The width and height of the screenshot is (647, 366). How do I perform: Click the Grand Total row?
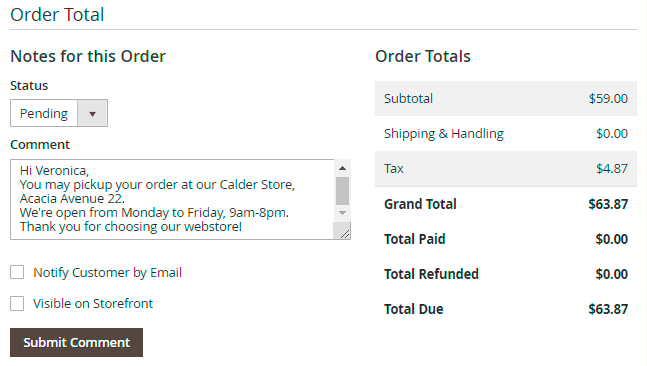506,204
